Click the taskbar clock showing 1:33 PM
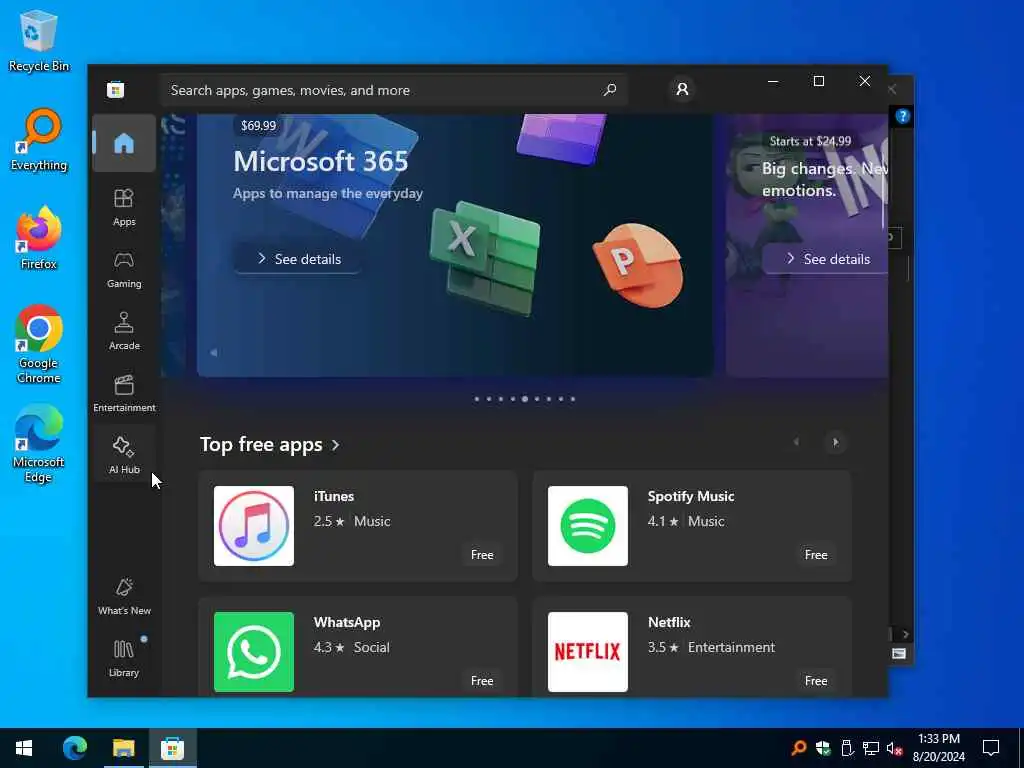Image resolution: width=1024 pixels, height=768 pixels. [938, 748]
